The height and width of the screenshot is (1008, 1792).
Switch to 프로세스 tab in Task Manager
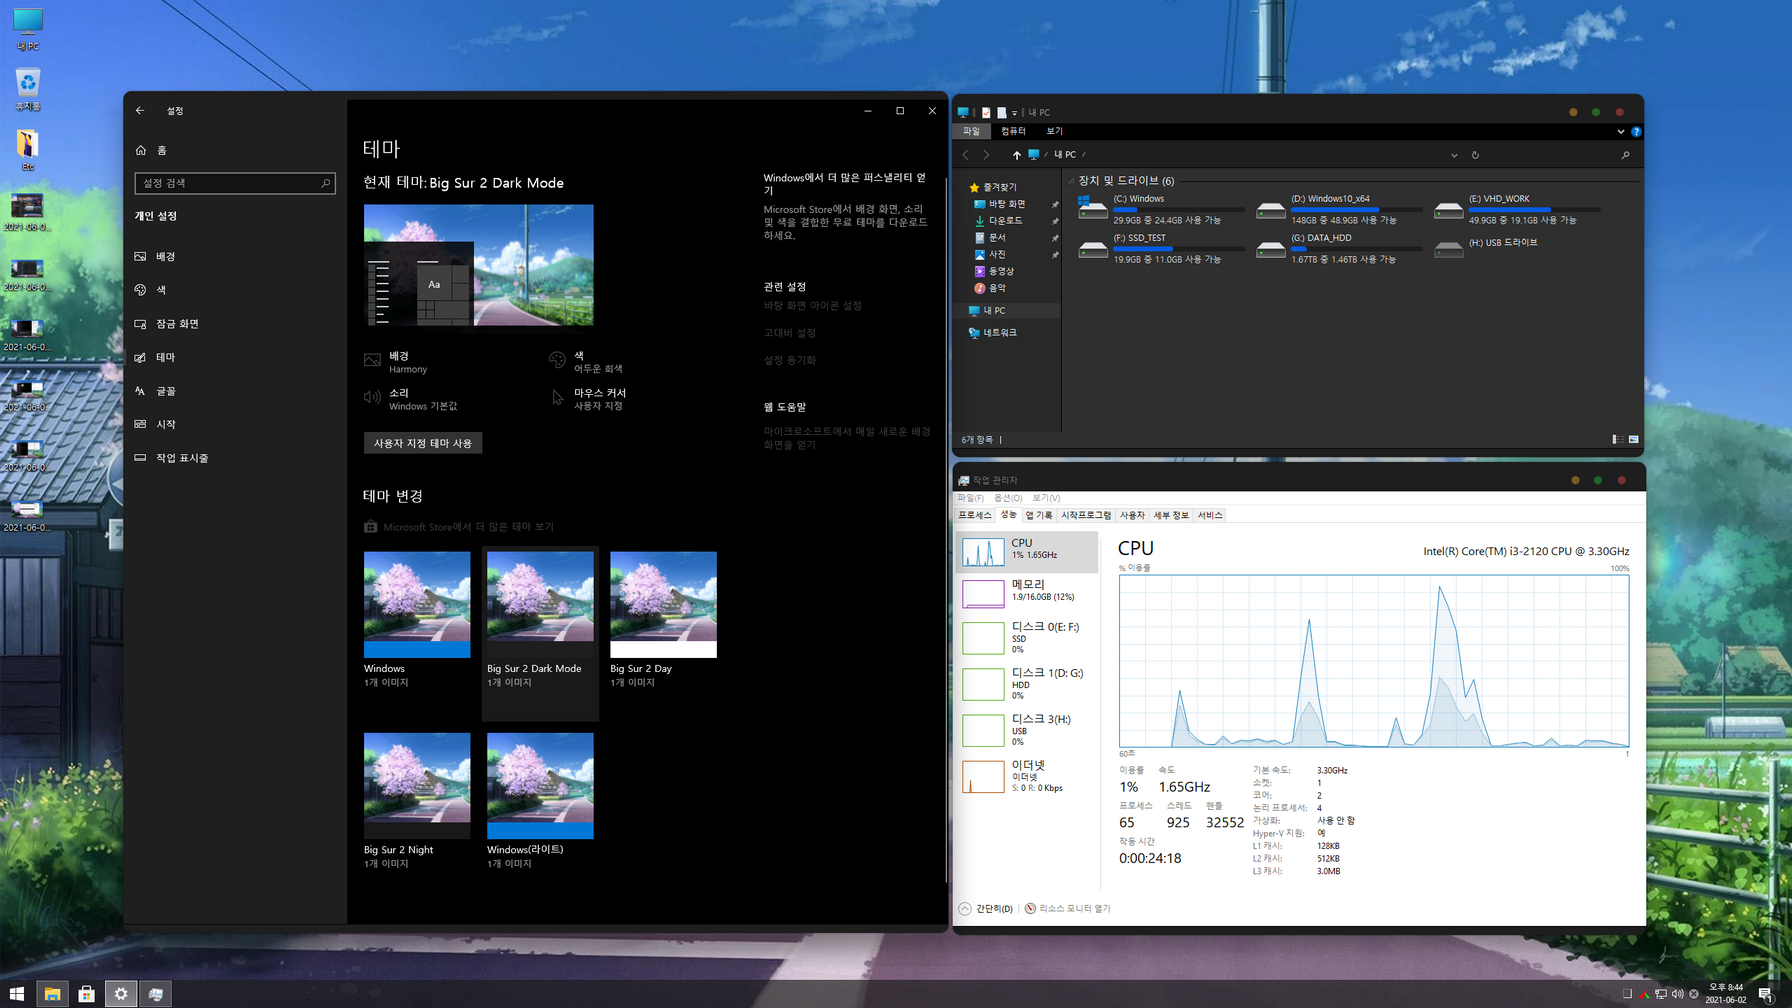974,516
